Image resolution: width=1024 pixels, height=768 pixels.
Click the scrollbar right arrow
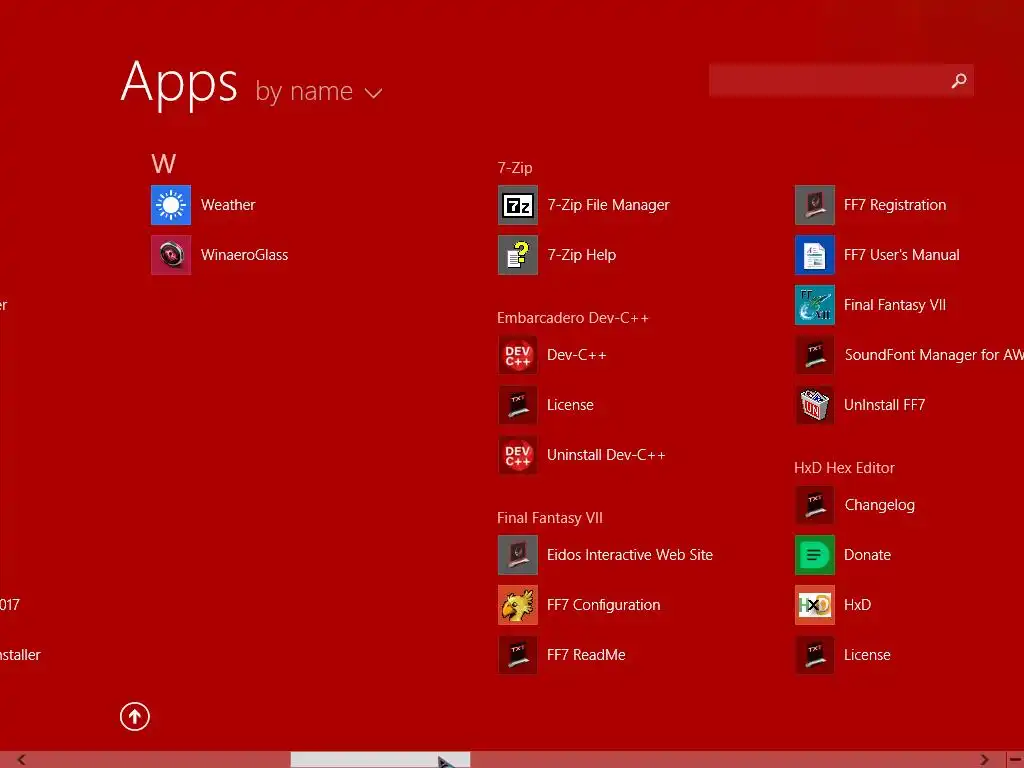click(984, 760)
